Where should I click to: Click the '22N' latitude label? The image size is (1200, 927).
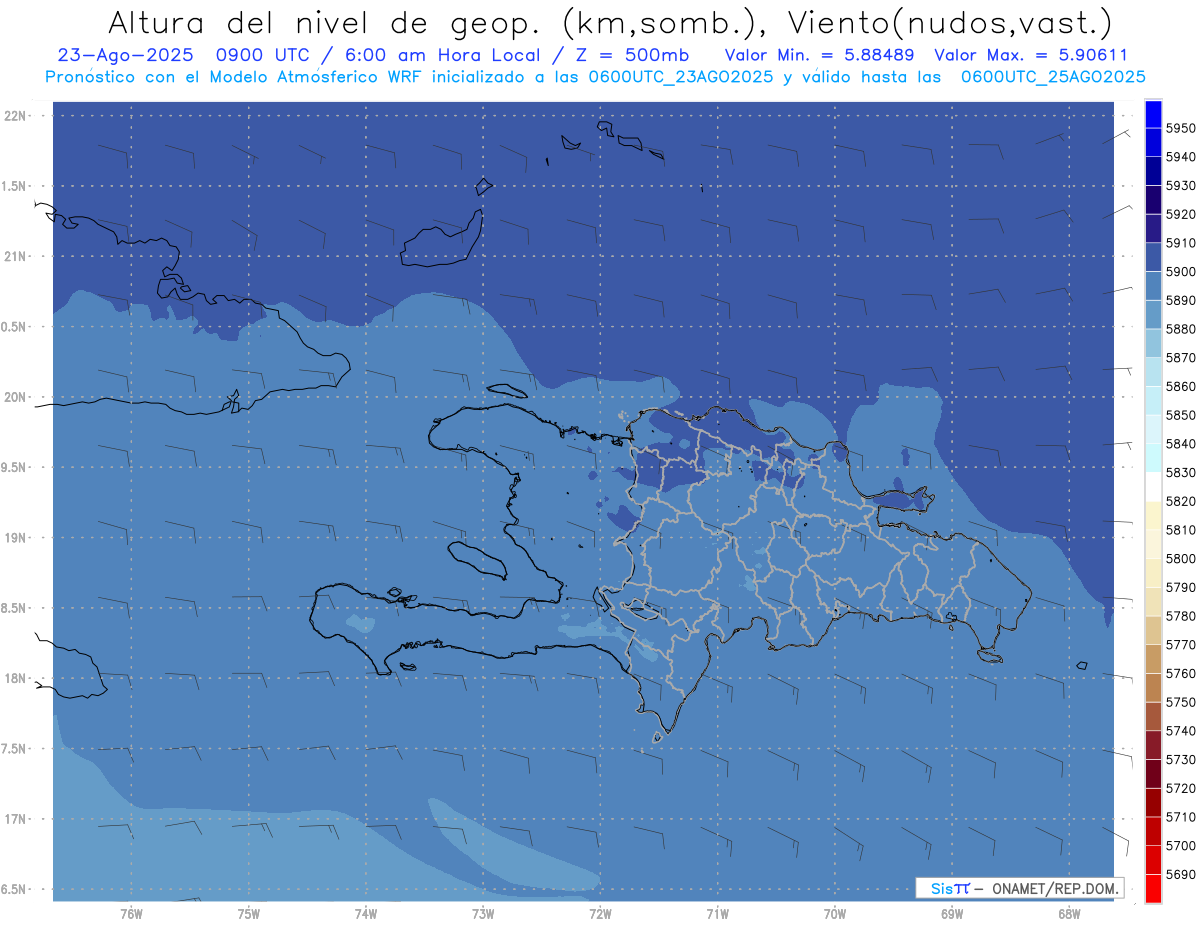[15, 116]
